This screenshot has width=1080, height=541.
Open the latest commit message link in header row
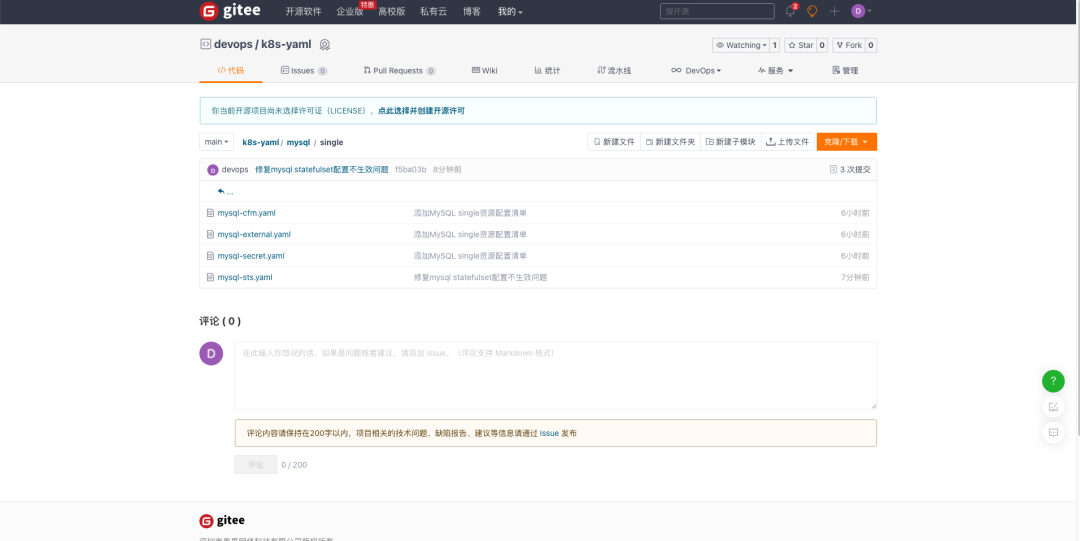[322, 170]
